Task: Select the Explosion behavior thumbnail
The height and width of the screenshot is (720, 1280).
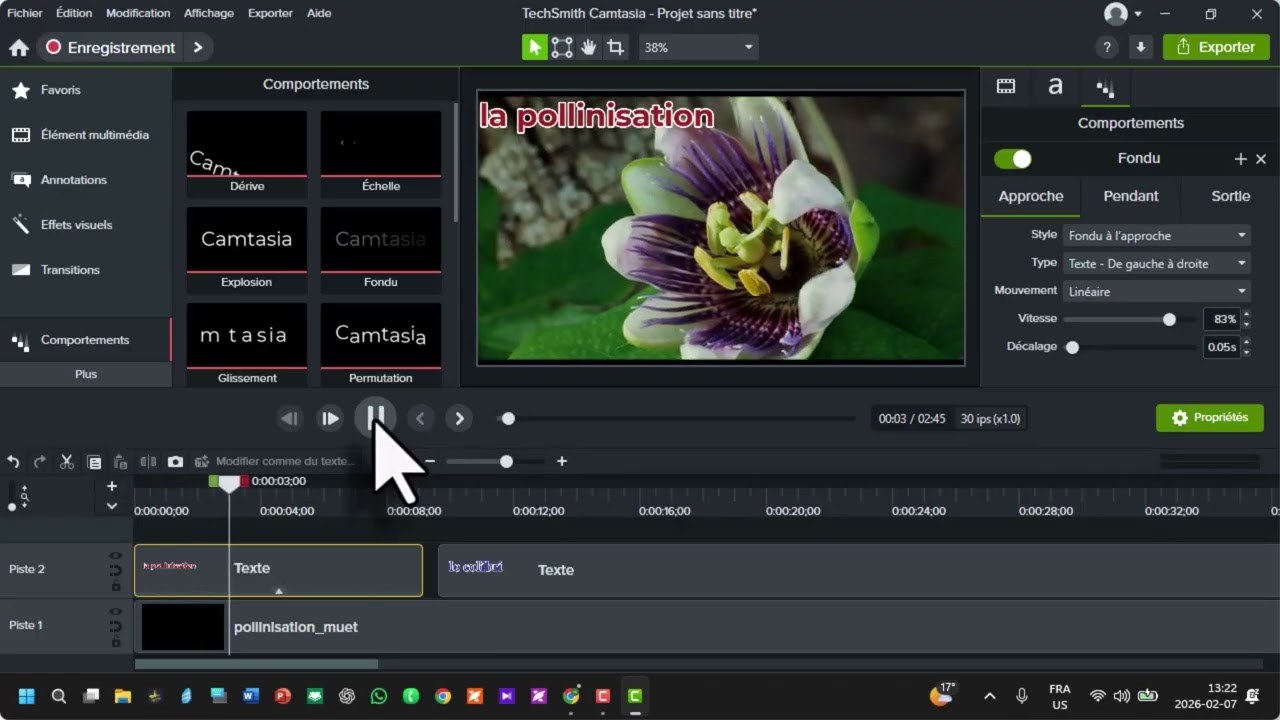Action: pyautogui.click(x=247, y=248)
